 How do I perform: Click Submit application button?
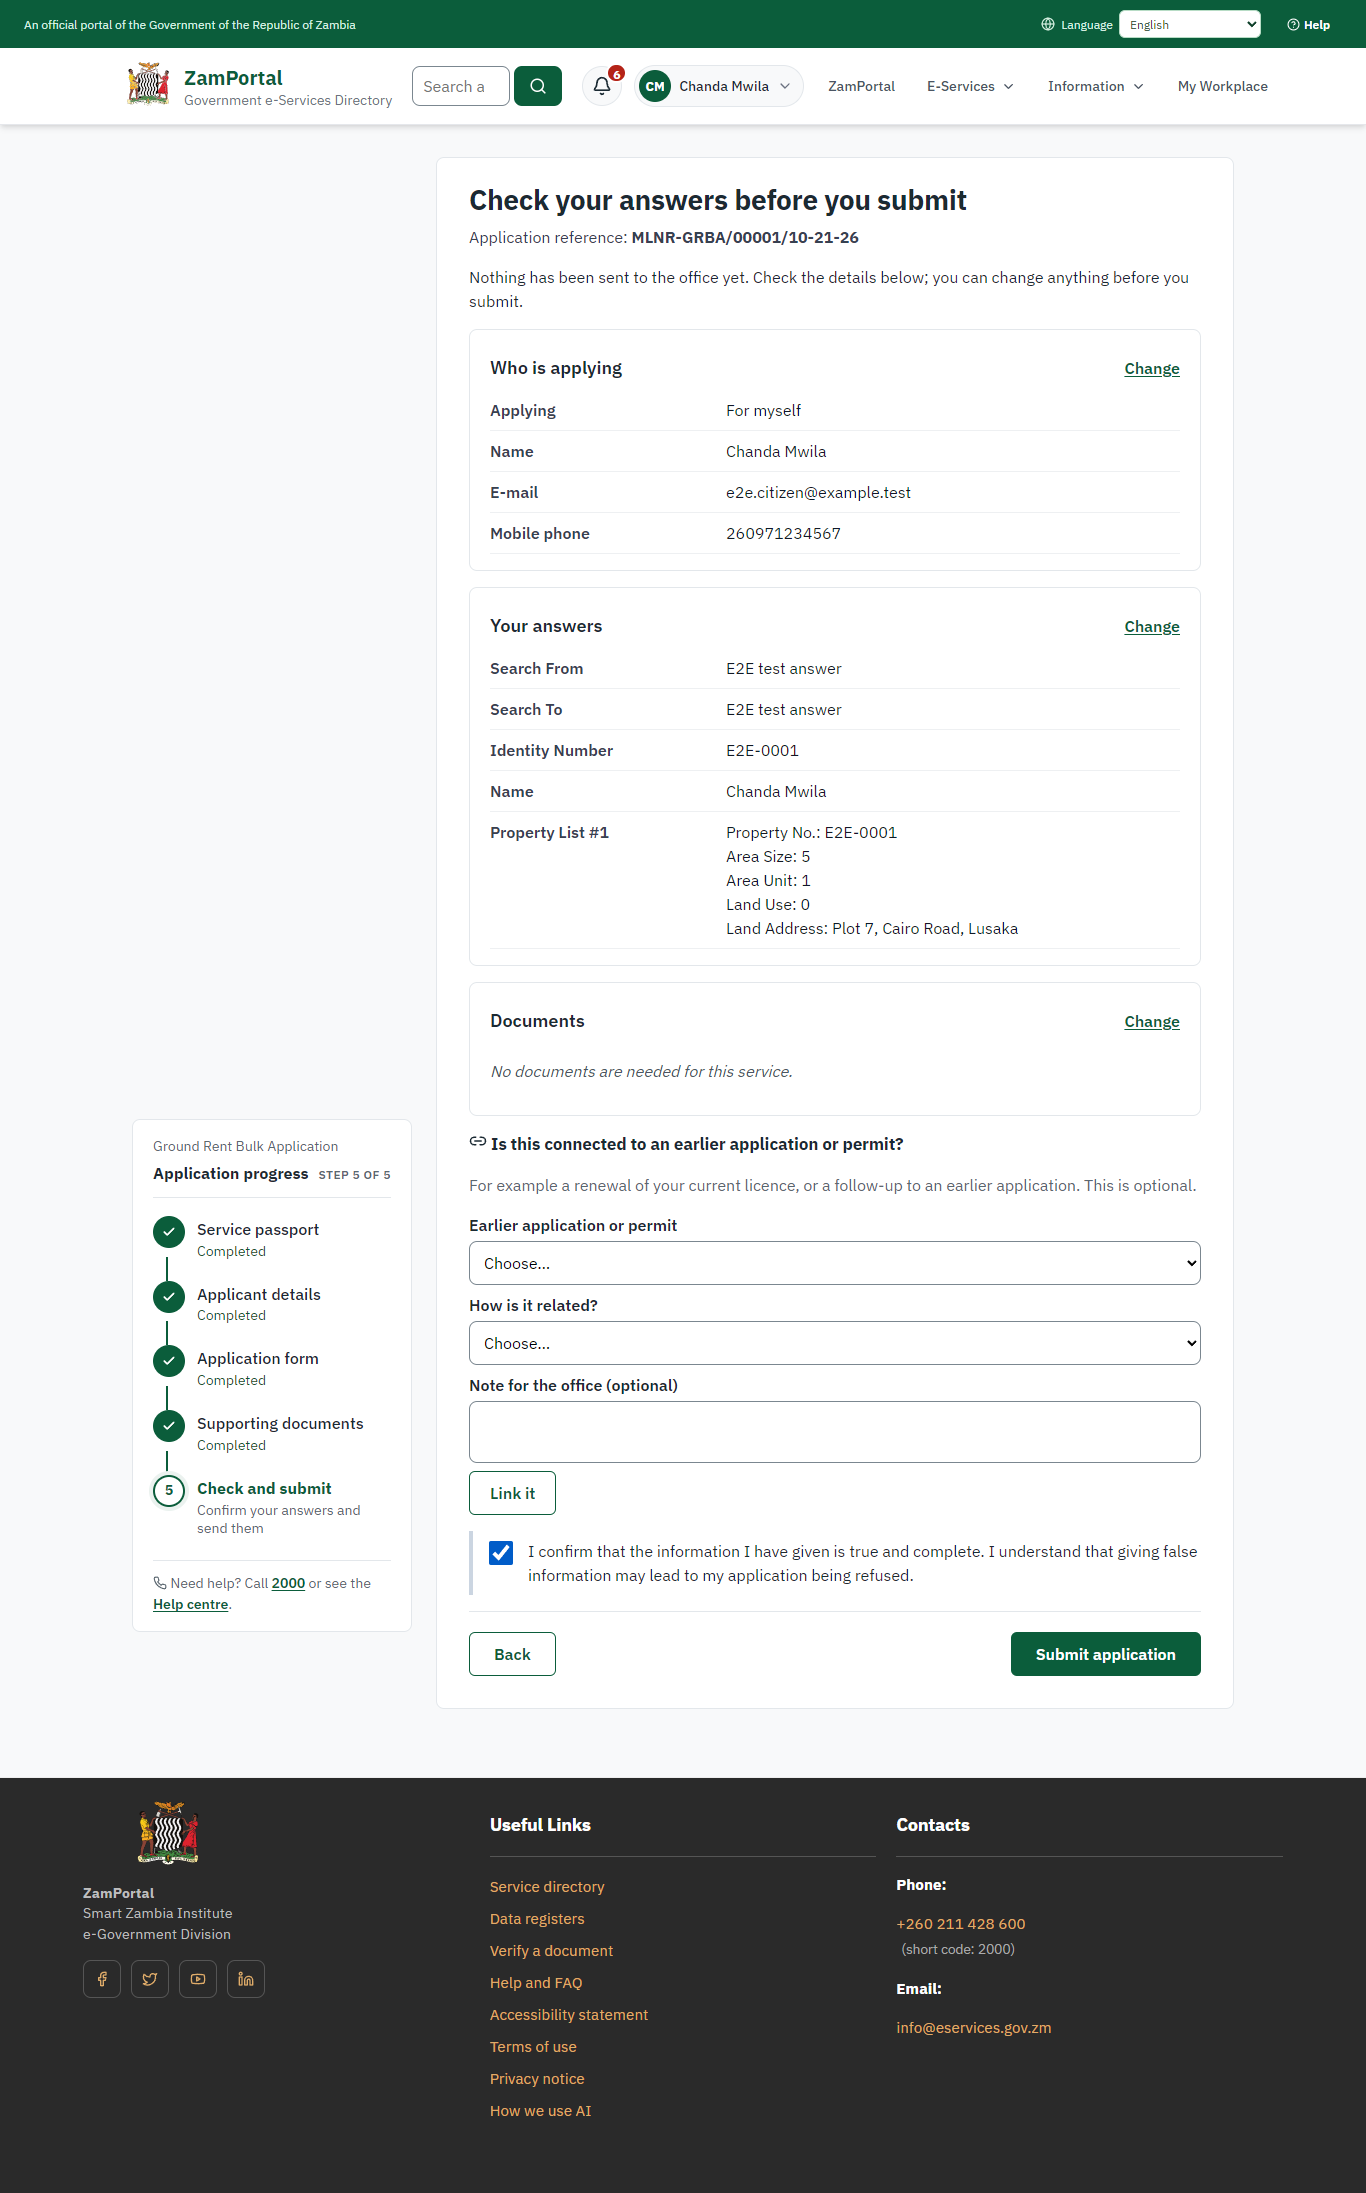pos(1106,1654)
